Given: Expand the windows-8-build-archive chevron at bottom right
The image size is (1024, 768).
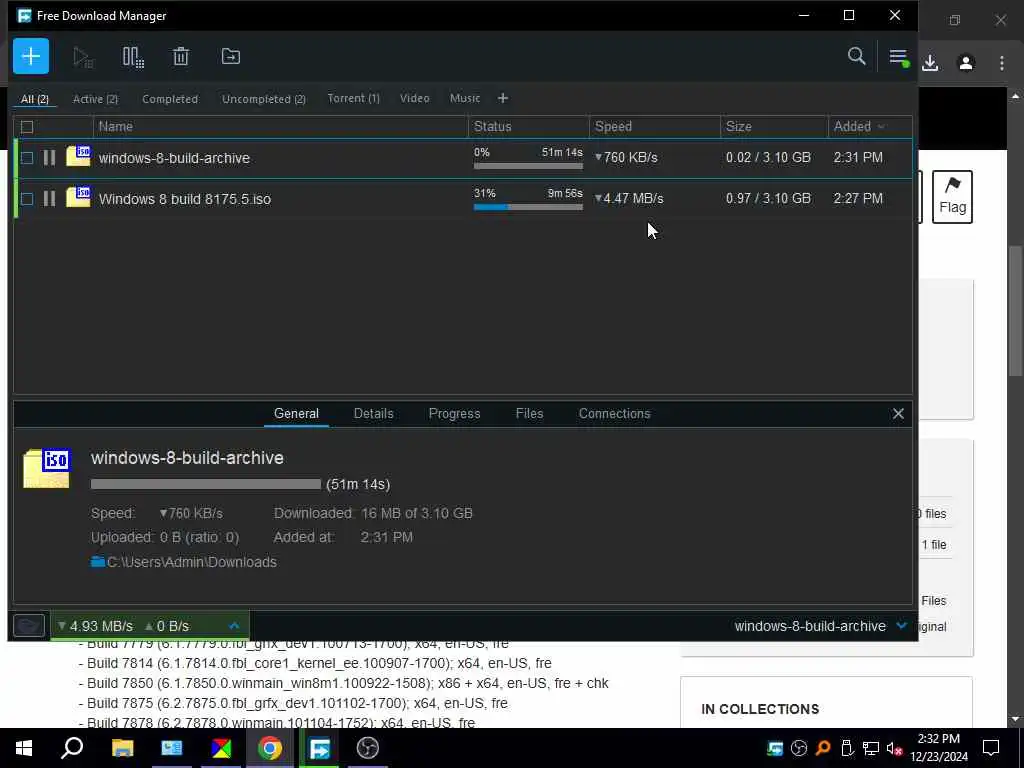Looking at the screenshot, I should (902, 626).
